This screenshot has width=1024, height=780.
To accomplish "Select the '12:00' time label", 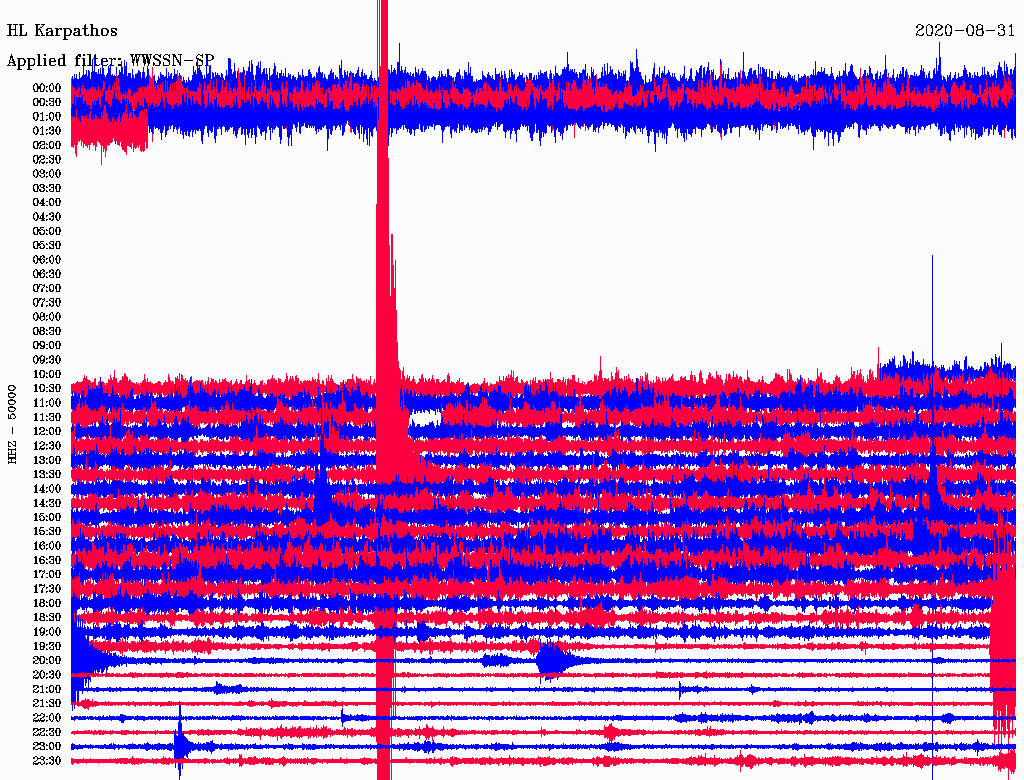I will point(47,432).
